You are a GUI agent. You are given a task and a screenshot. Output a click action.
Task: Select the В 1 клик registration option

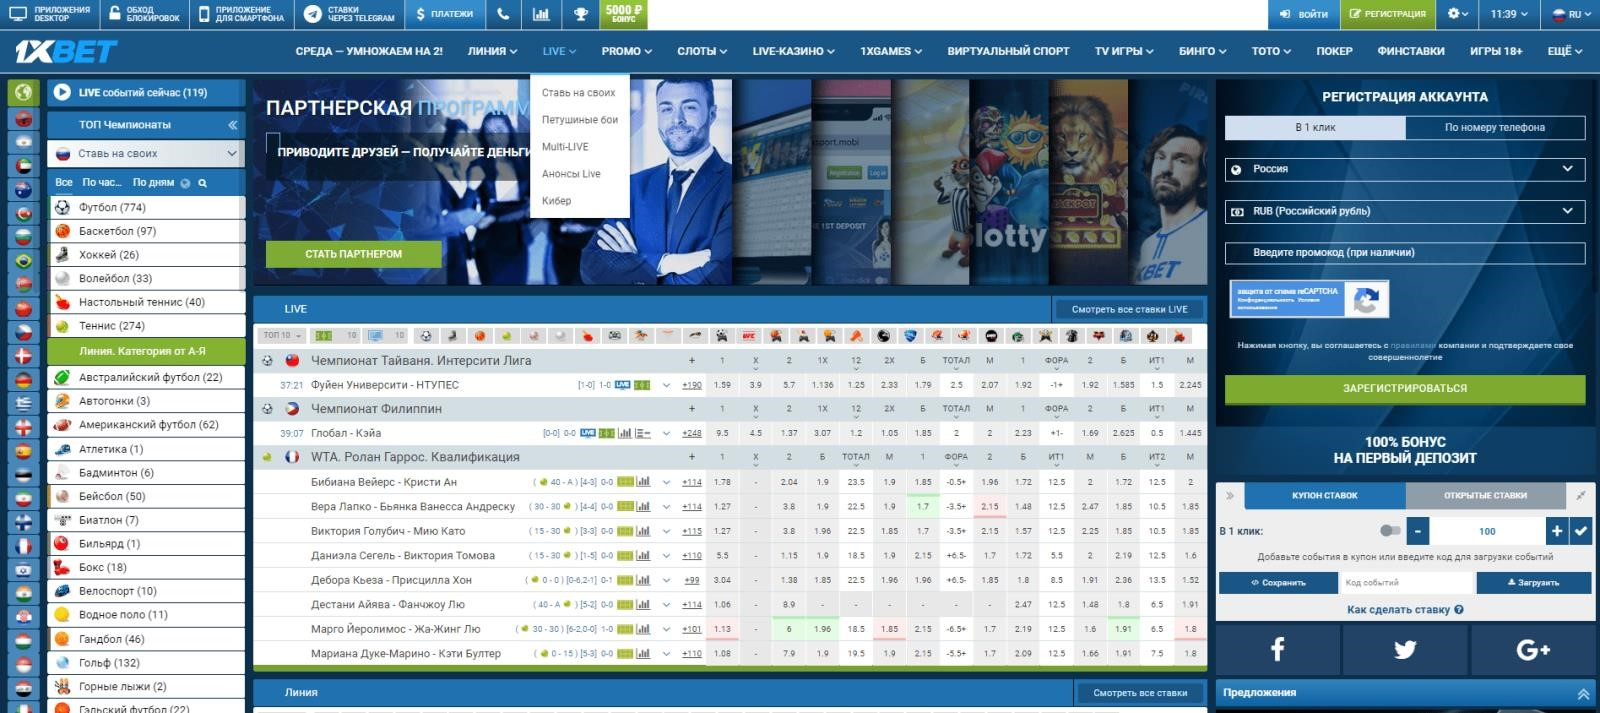click(1315, 127)
